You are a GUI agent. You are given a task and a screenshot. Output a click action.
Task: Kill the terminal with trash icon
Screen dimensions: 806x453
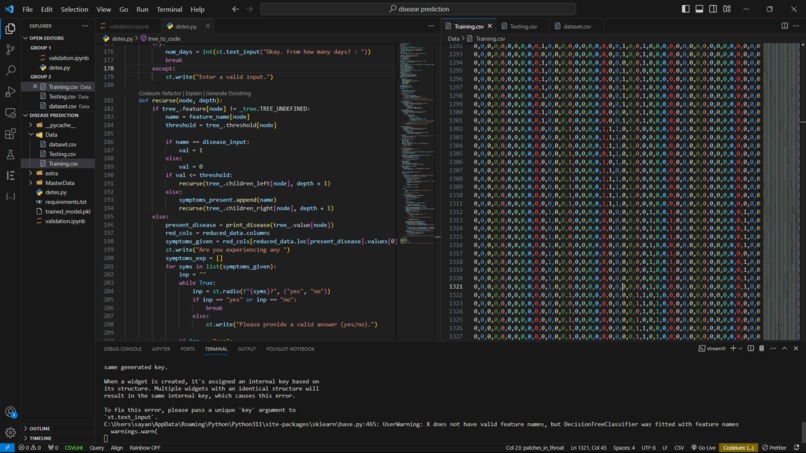click(x=762, y=349)
